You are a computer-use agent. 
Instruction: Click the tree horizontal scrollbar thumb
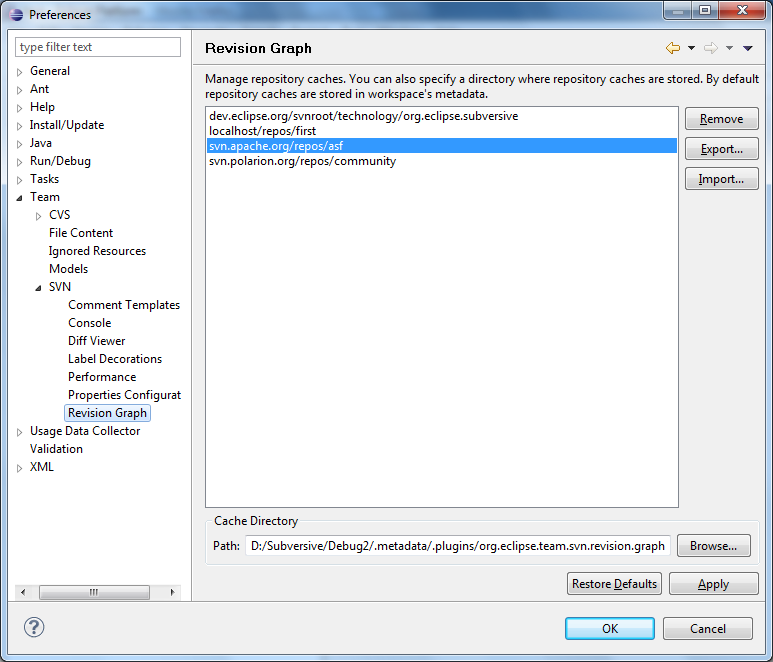(94, 592)
